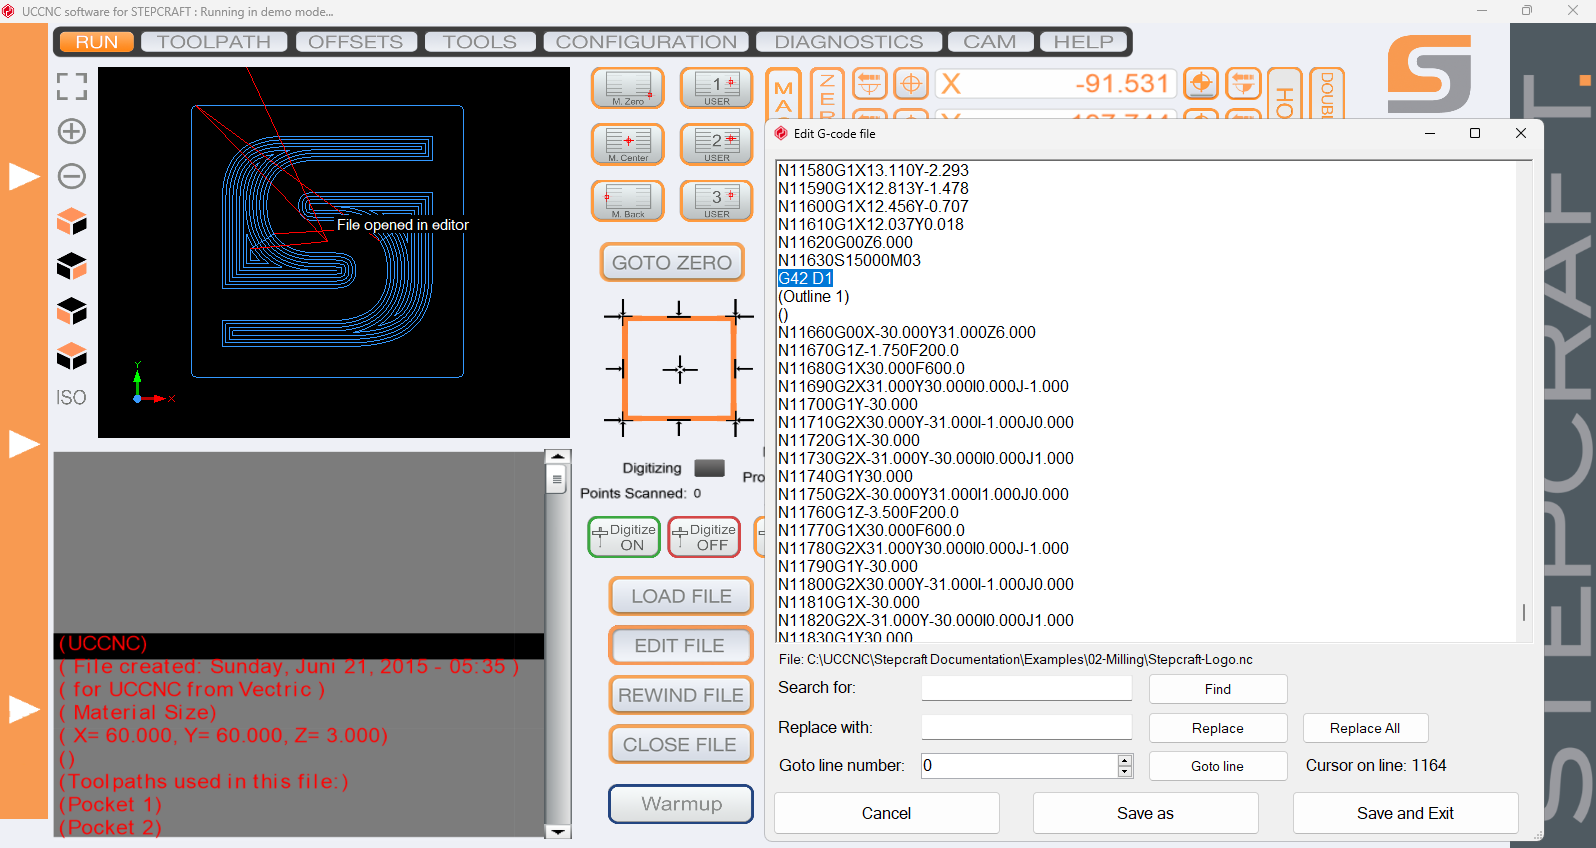Focus the Replace with input field
1596x848 pixels.
pos(1027,727)
